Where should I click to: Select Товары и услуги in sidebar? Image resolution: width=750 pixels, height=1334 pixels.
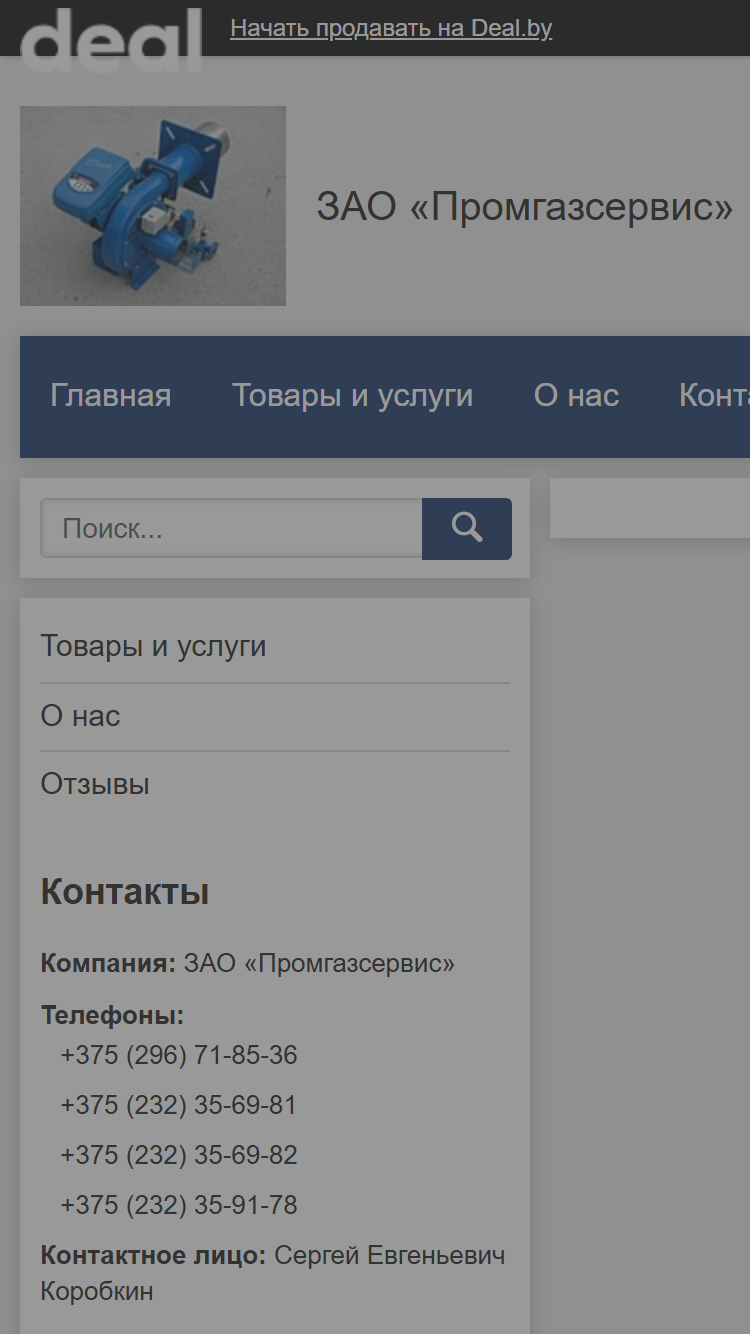[x=153, y=646]
